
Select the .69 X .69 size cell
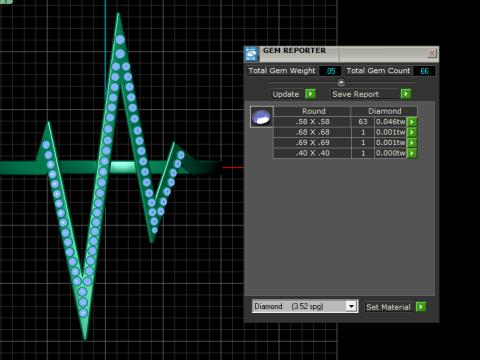tap(312, 143)
